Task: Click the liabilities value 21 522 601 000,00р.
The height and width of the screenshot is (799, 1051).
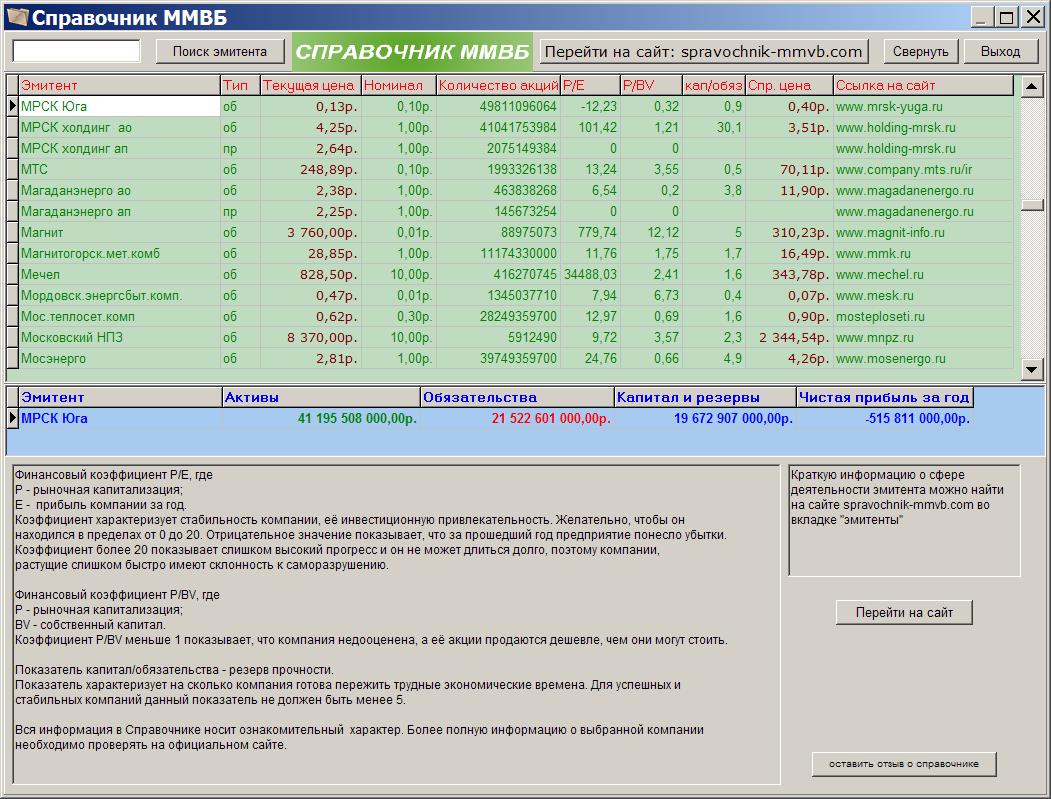Action: point(517,418)
